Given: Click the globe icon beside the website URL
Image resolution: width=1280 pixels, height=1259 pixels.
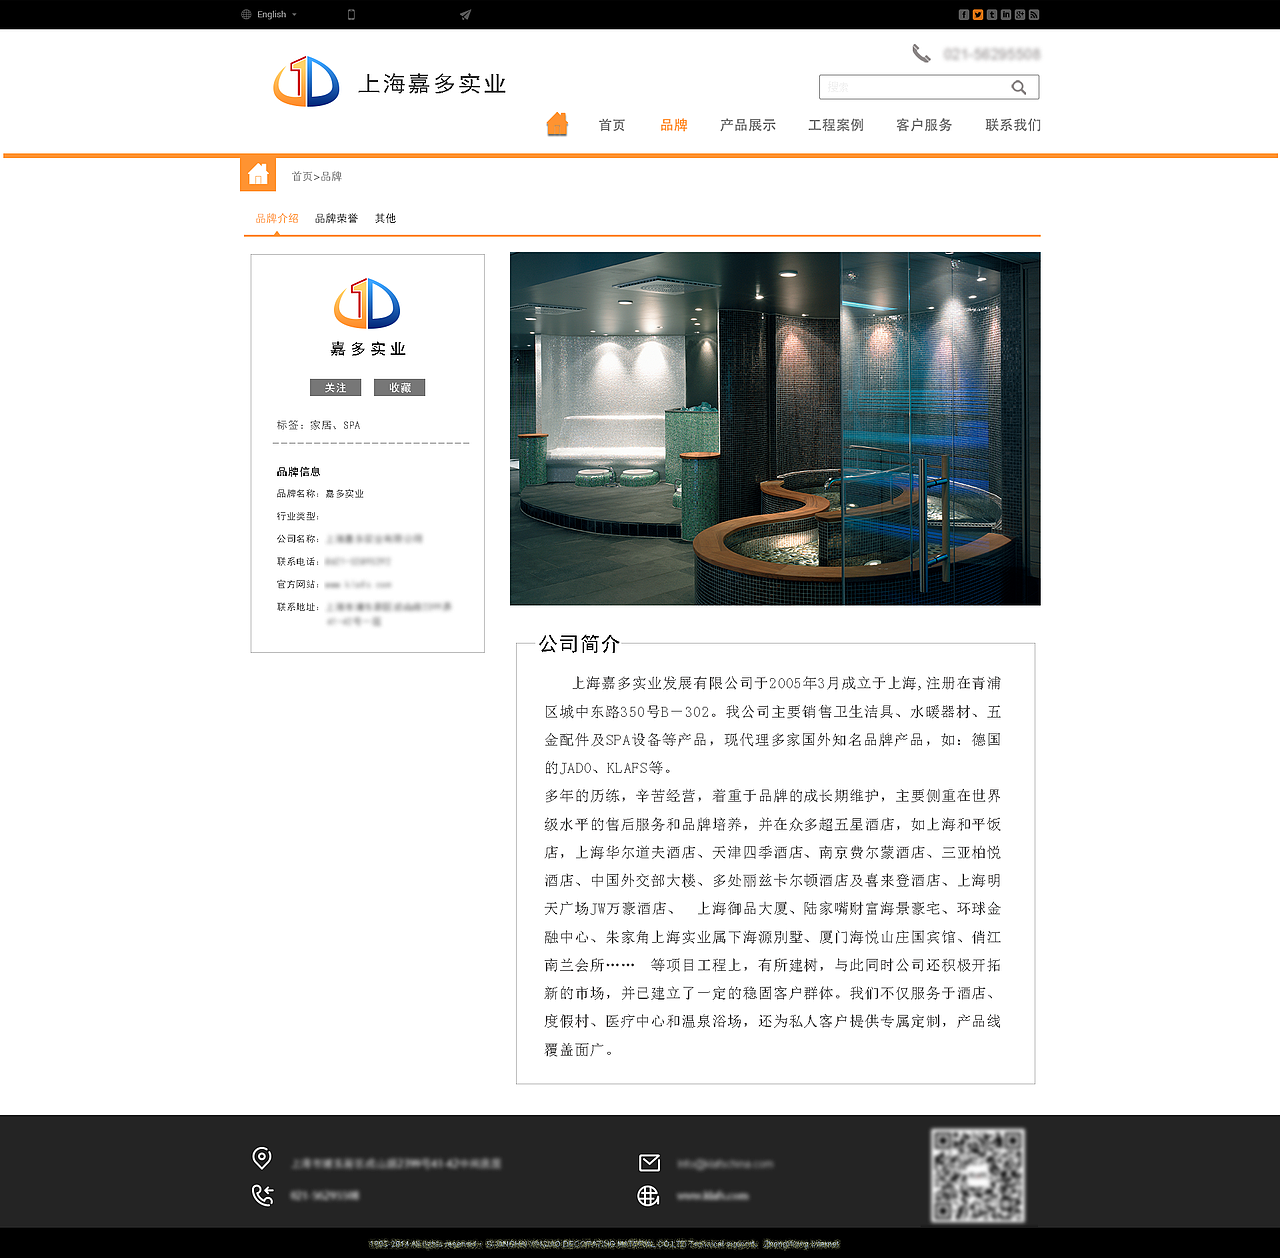Looking at the screenshot, I should click(x=650, y=1195).
